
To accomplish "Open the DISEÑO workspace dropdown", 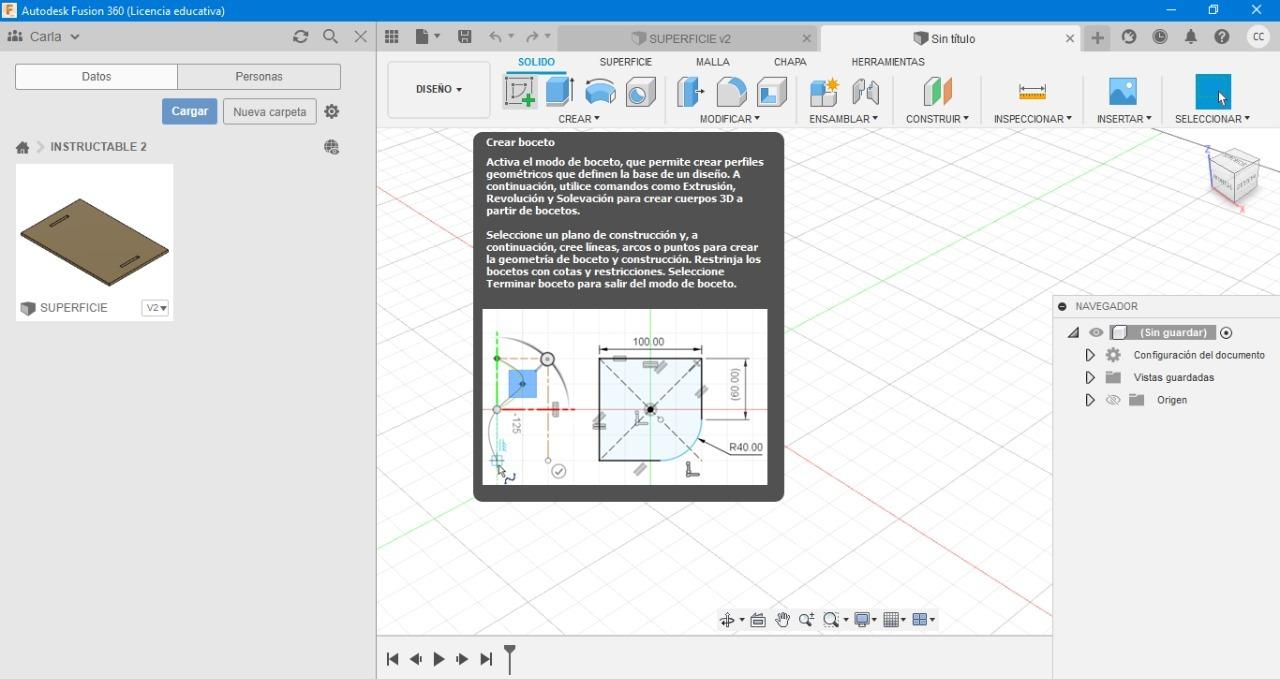I will coord(439,89).
